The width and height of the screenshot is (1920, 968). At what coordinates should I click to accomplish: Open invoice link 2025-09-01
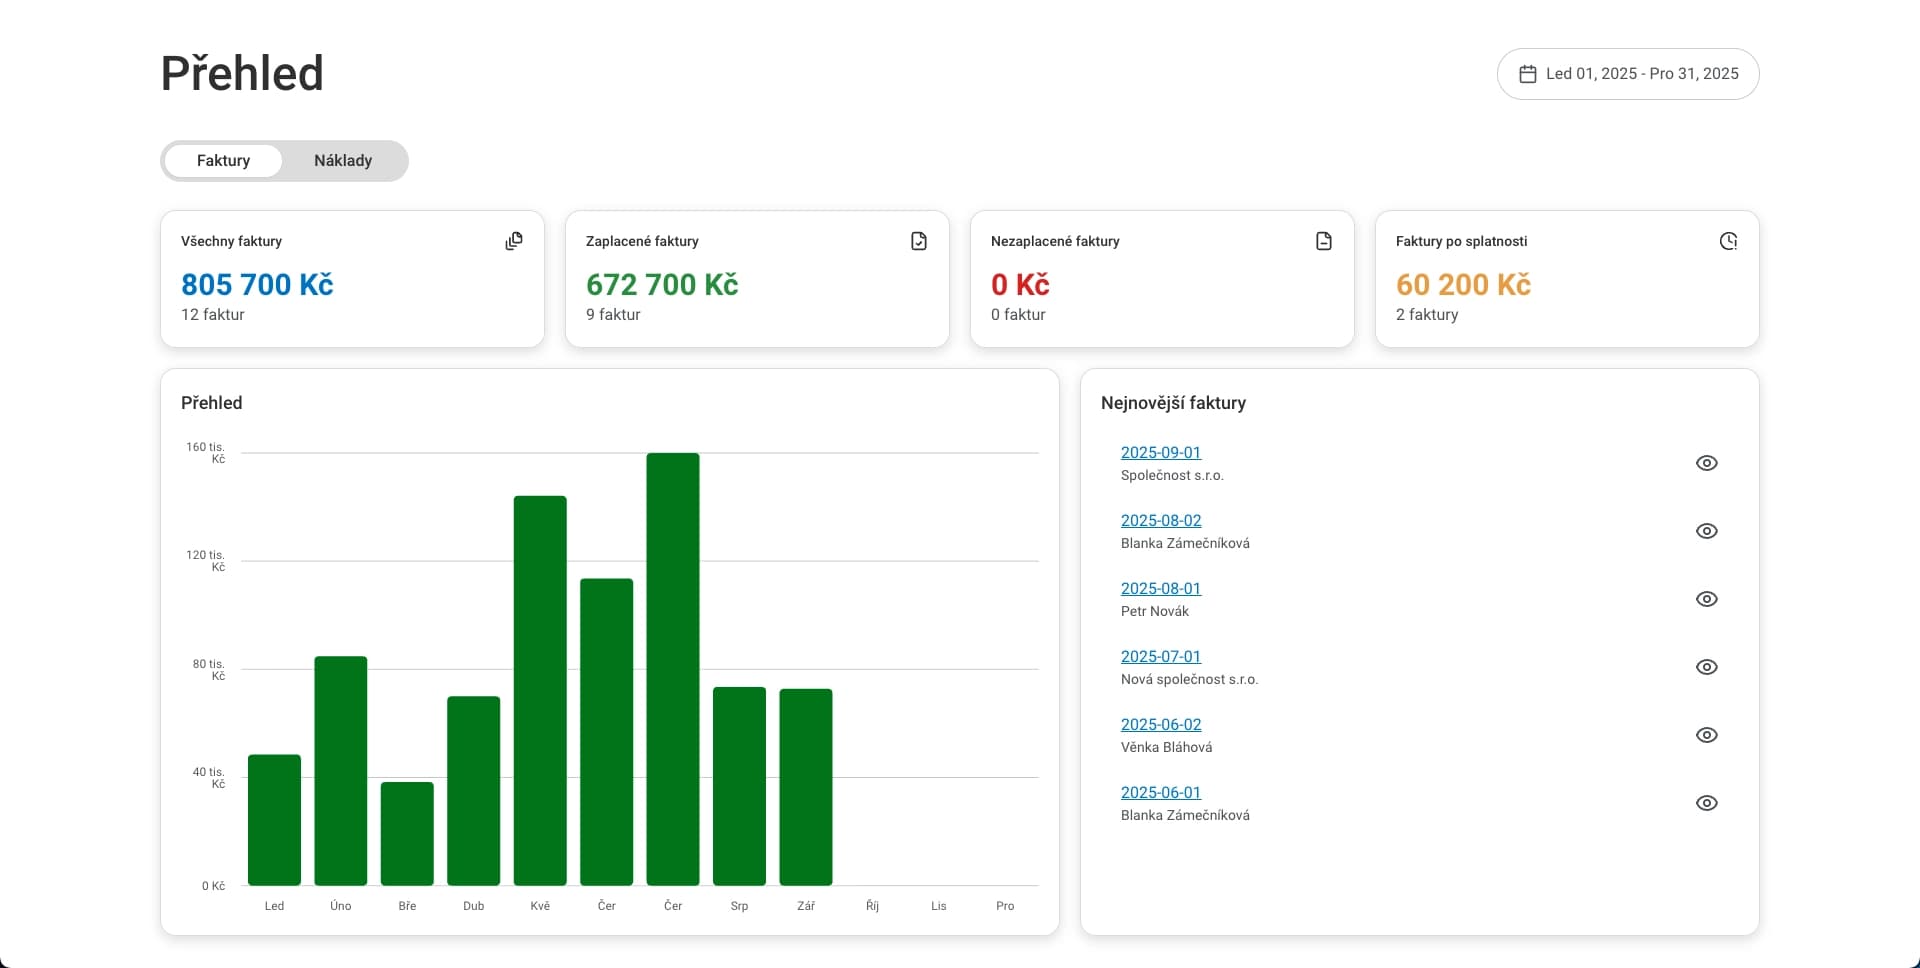tap(1160, 452)
